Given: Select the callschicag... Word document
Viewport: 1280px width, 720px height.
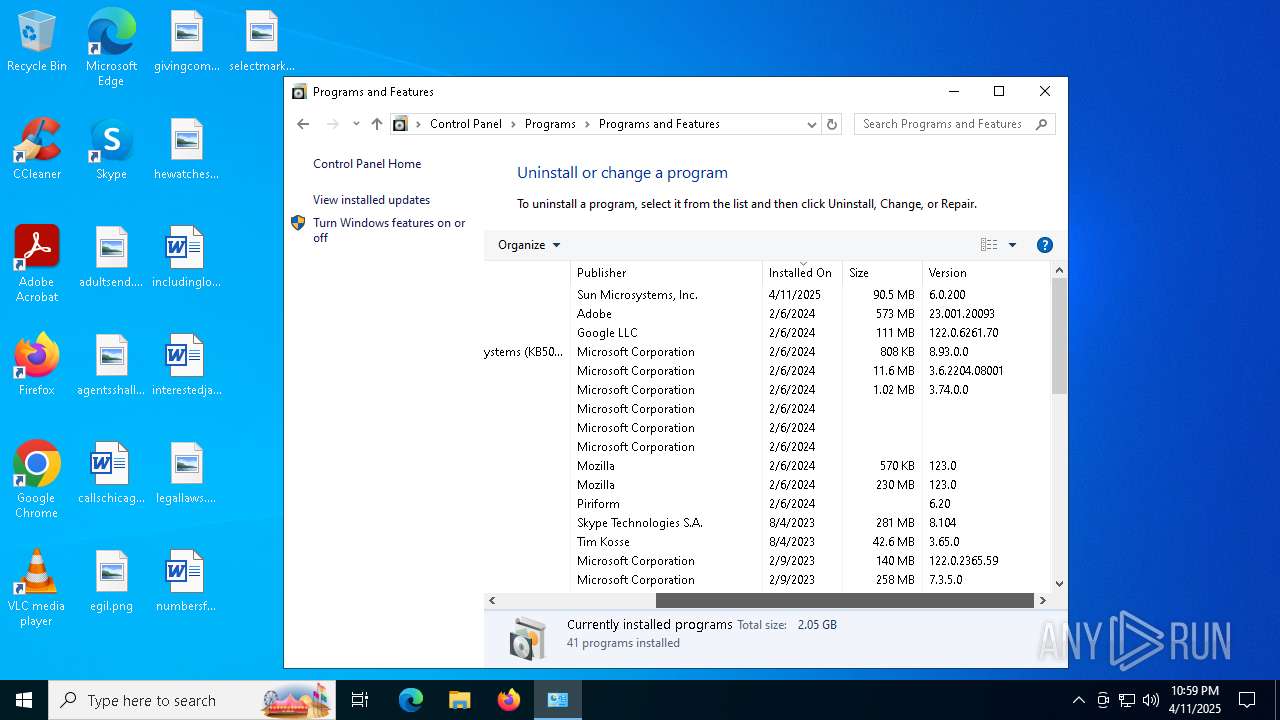Looking at the screenshot, I should pos(111,473).
